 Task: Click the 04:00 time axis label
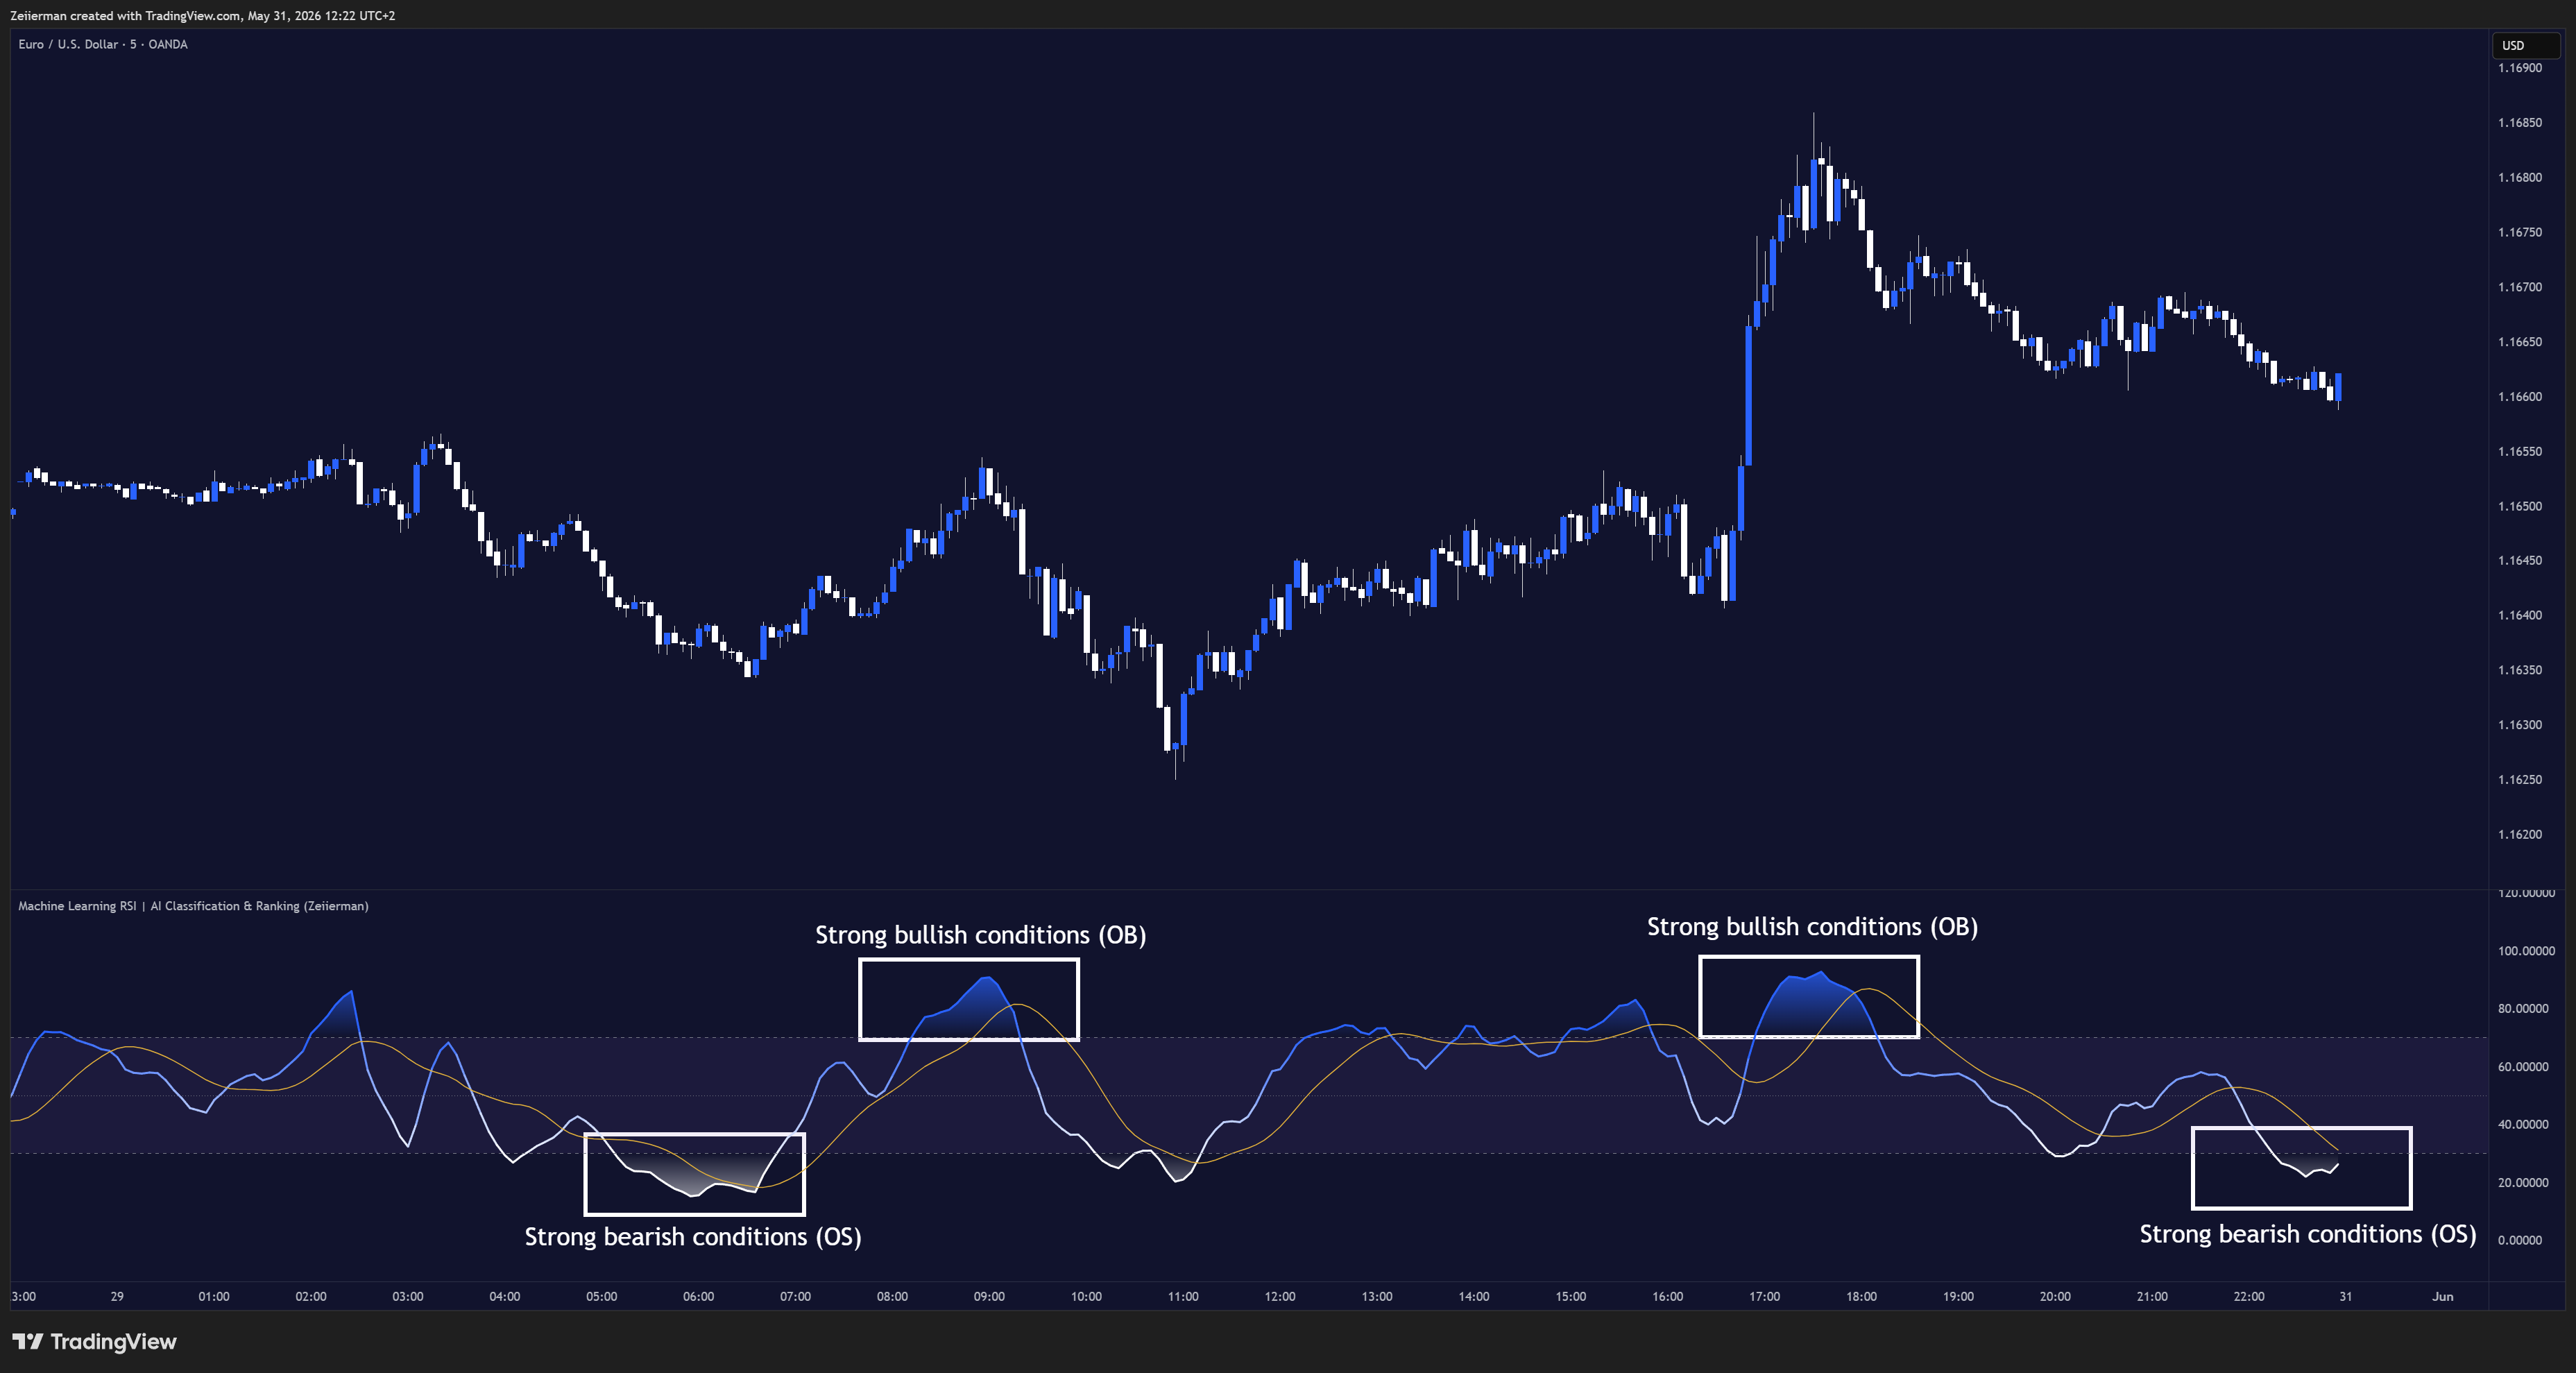[505, 1297]
